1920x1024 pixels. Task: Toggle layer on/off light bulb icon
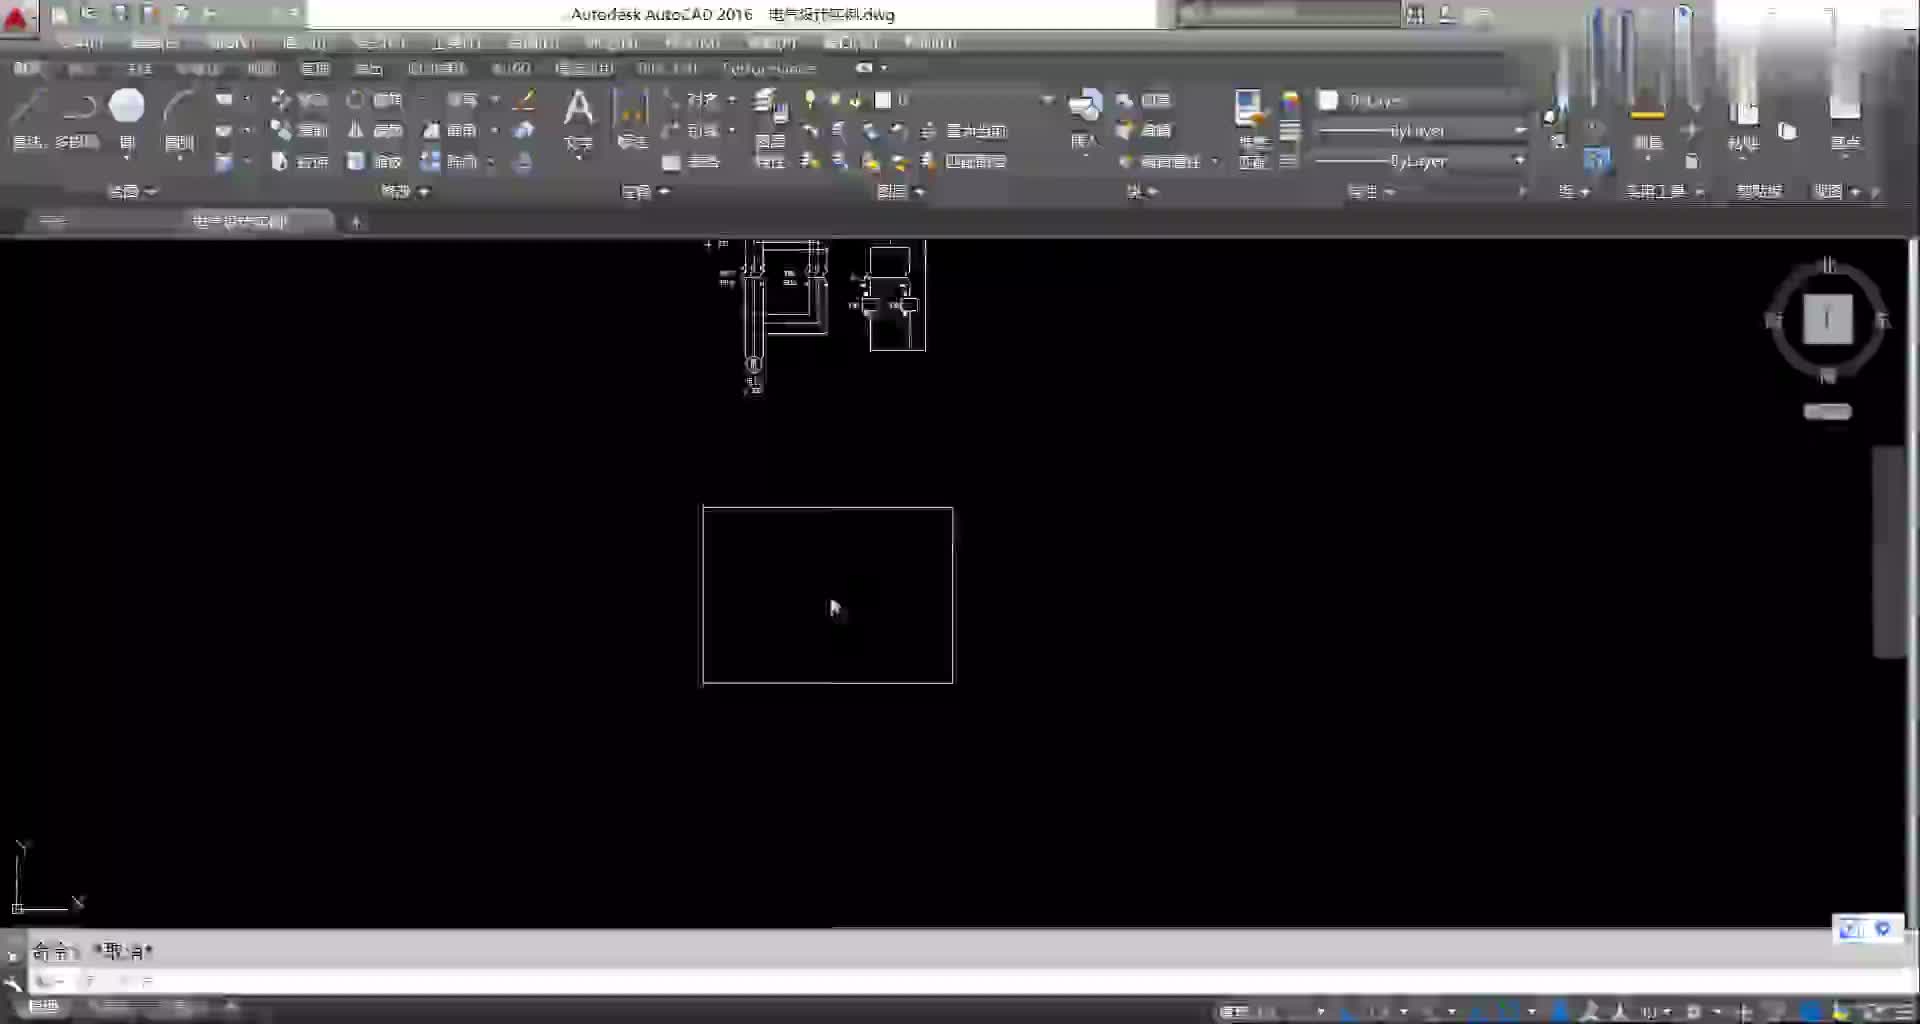point(810,100)
